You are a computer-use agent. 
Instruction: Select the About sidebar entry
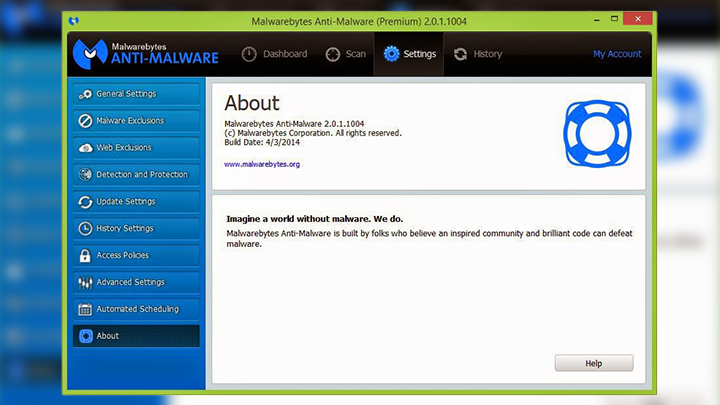136,336
